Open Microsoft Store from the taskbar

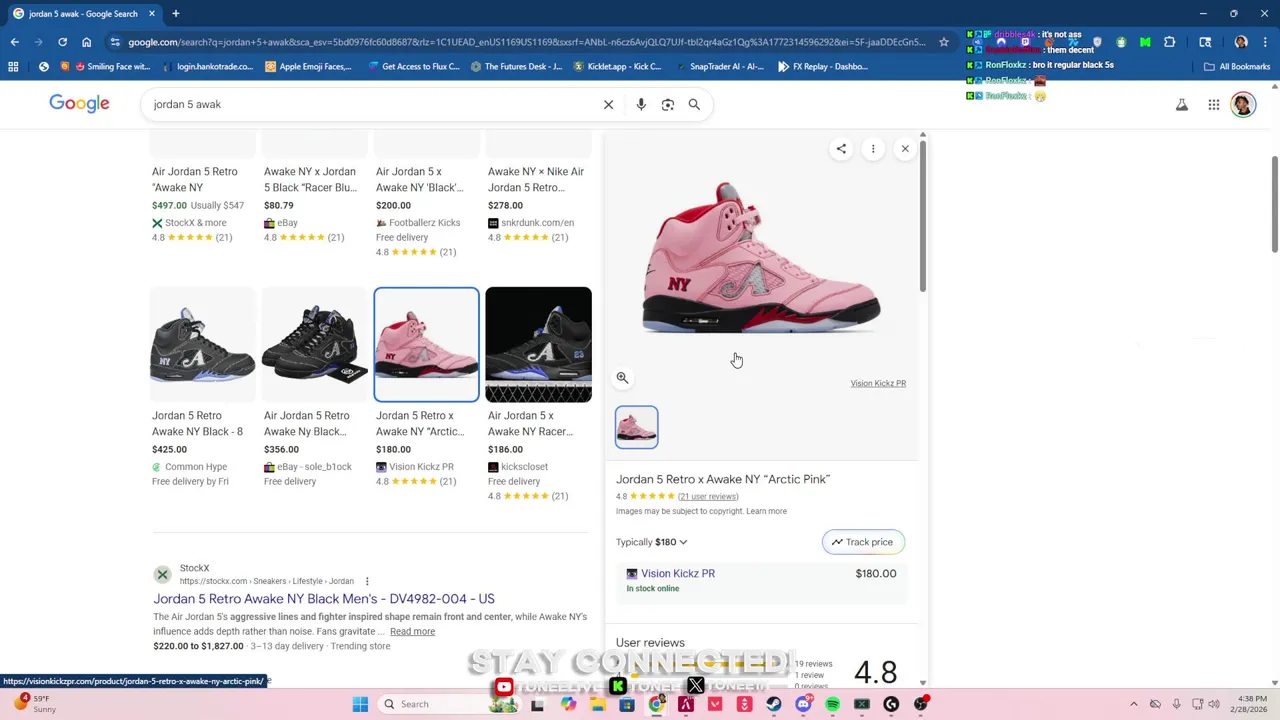627,704
